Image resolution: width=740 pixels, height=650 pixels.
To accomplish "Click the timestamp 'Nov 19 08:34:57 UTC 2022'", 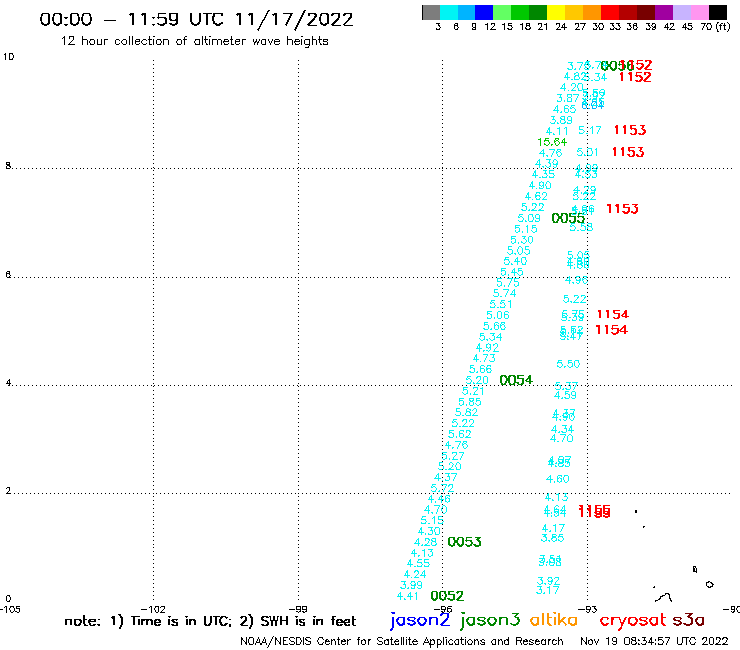I will pos(654,641).
